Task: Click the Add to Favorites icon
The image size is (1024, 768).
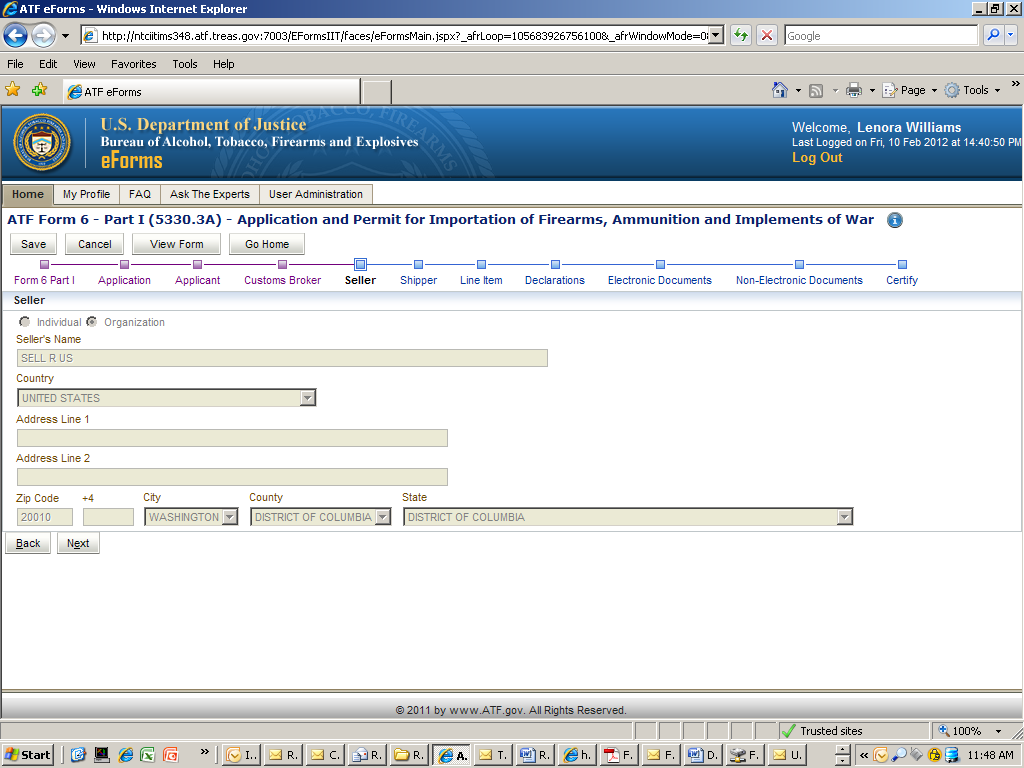Action: (x=39, y=89)
